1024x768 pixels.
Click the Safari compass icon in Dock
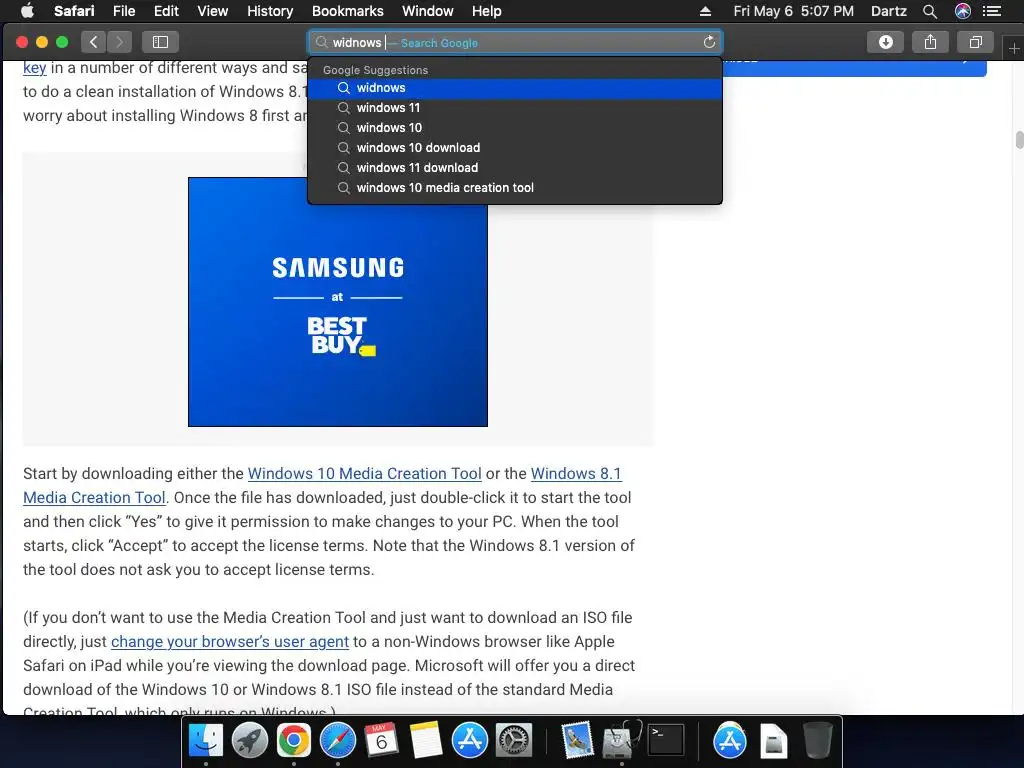coord(338,741)
